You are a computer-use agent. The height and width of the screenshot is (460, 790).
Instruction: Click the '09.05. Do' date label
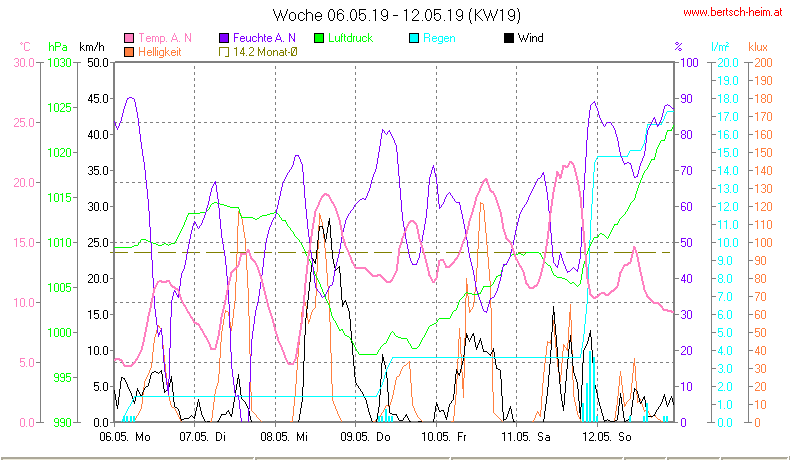[x=365, y=437]
